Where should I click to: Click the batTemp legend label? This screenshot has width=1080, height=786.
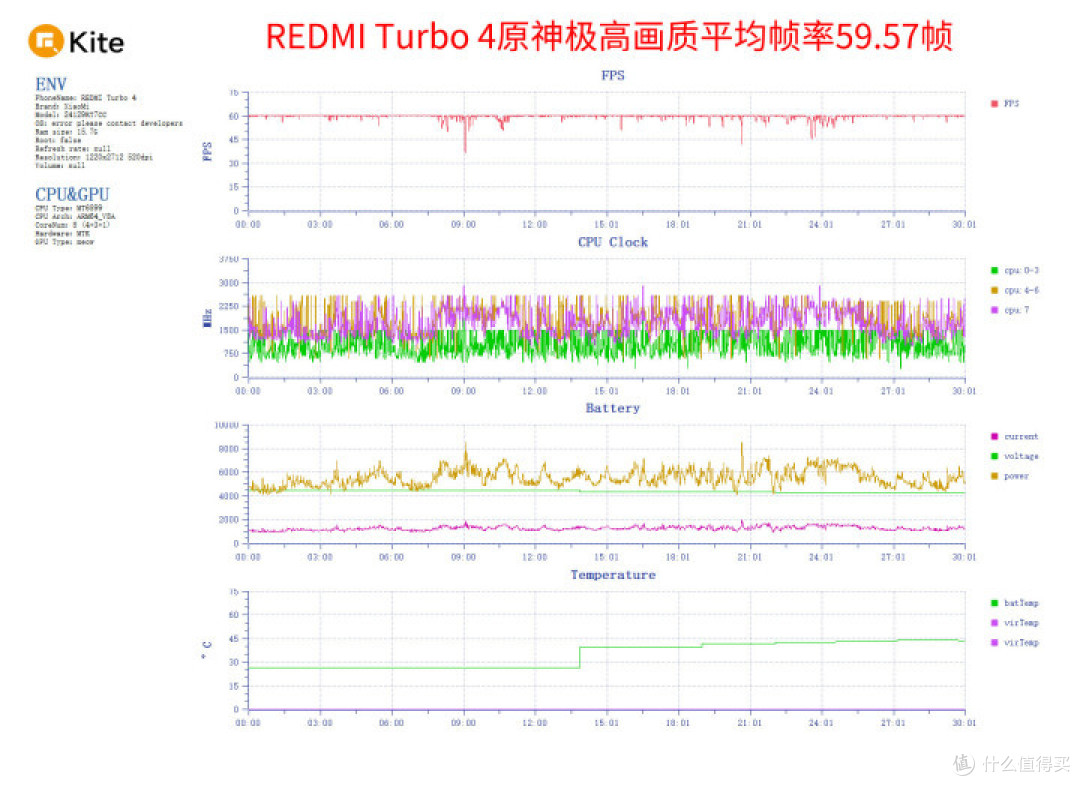(x=1021, y=603)
